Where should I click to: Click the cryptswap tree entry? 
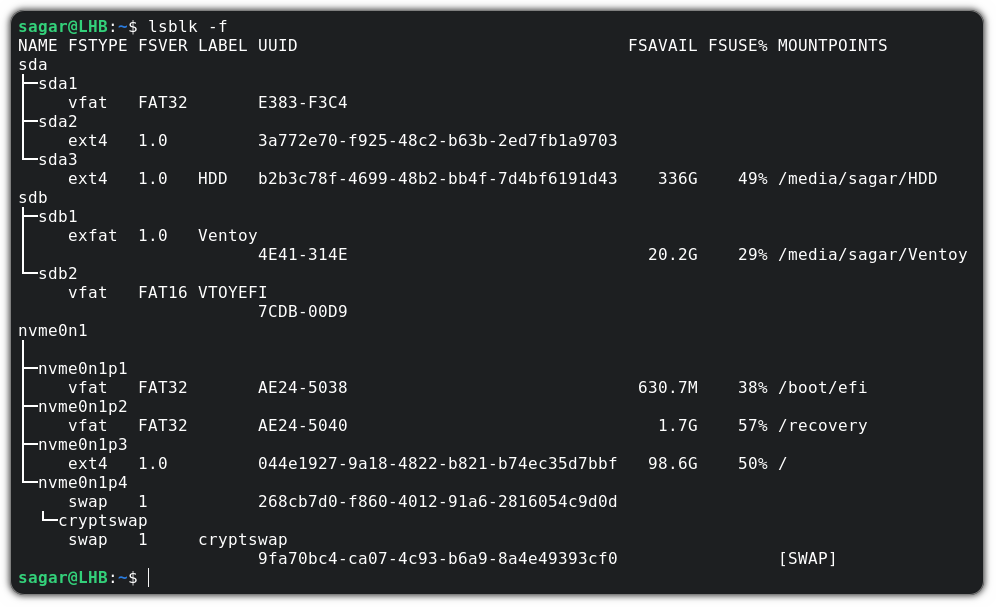(102, 521)
